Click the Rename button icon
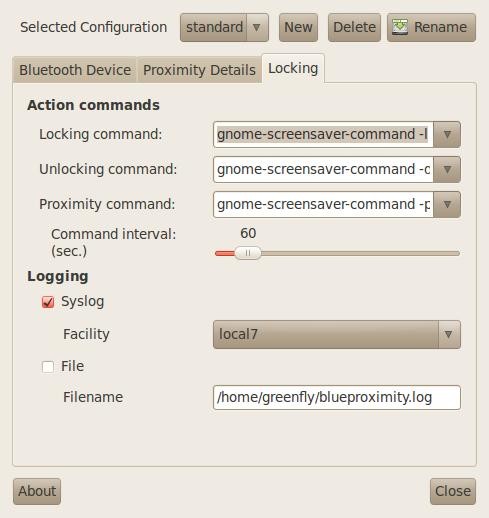 pos(400,27)
